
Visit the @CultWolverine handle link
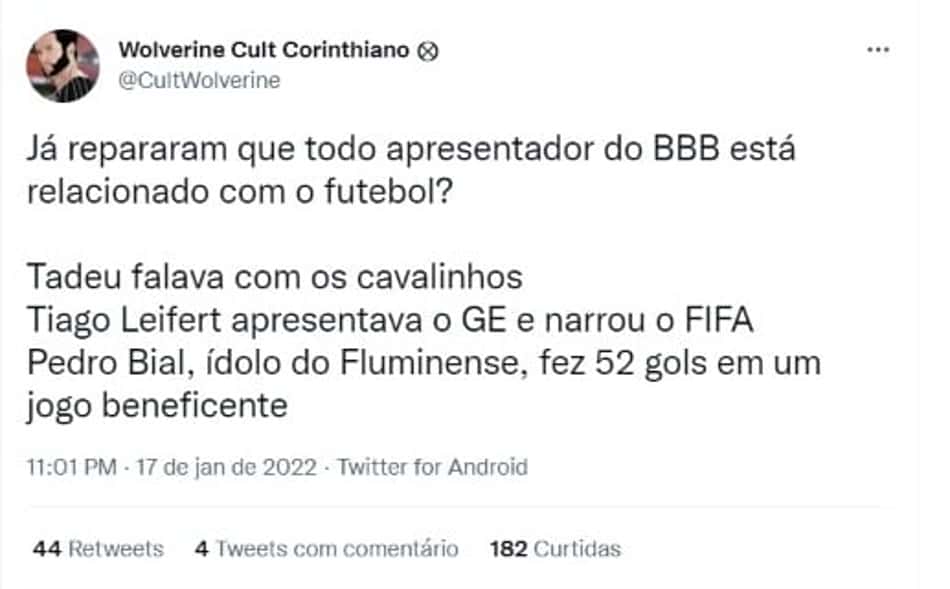pyautogui.click(x=199, y=80)
